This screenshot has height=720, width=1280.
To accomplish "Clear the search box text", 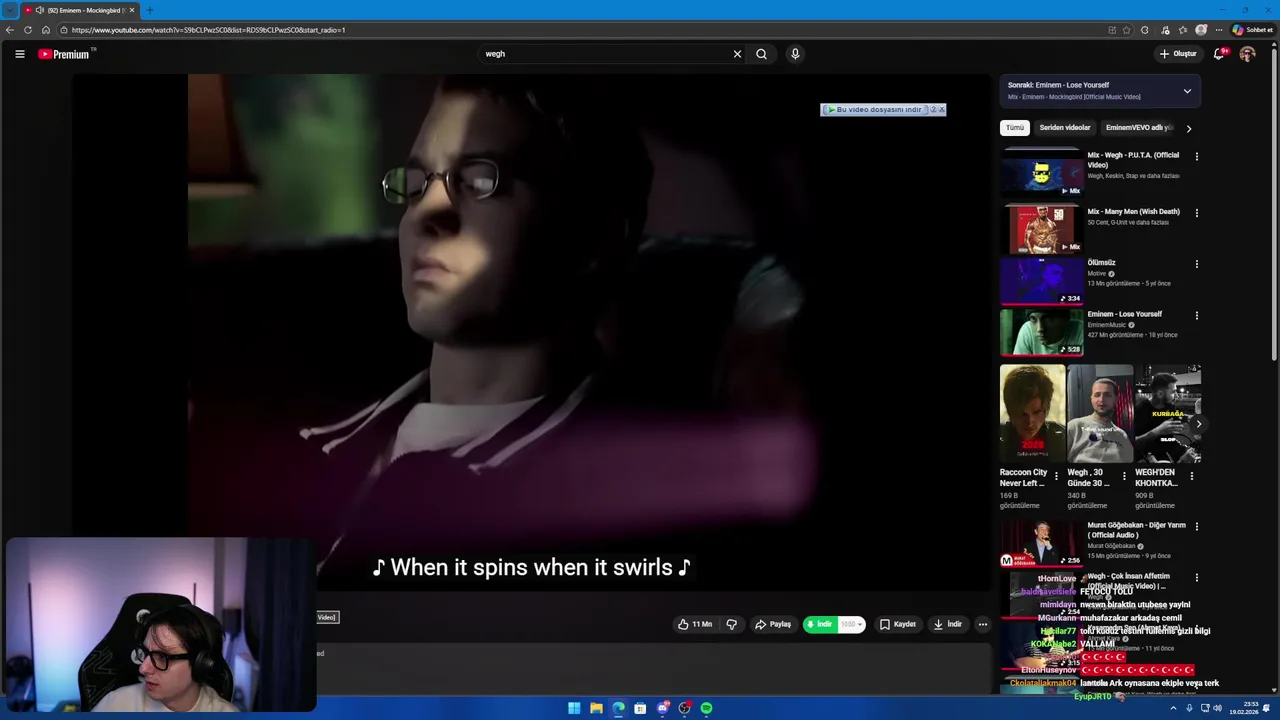I will coord(737,54).
